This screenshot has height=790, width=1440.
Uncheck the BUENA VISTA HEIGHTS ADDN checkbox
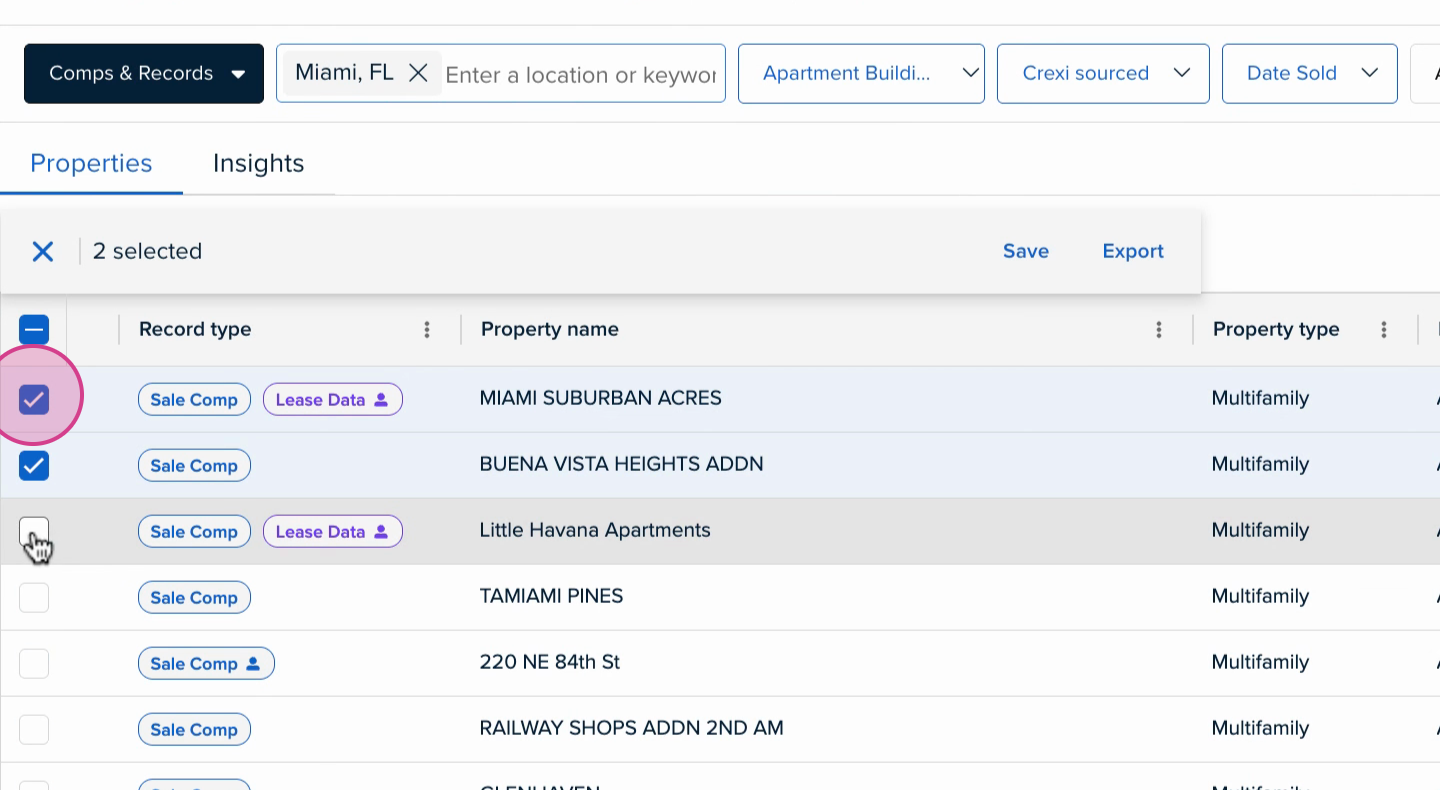coord(34,466)
